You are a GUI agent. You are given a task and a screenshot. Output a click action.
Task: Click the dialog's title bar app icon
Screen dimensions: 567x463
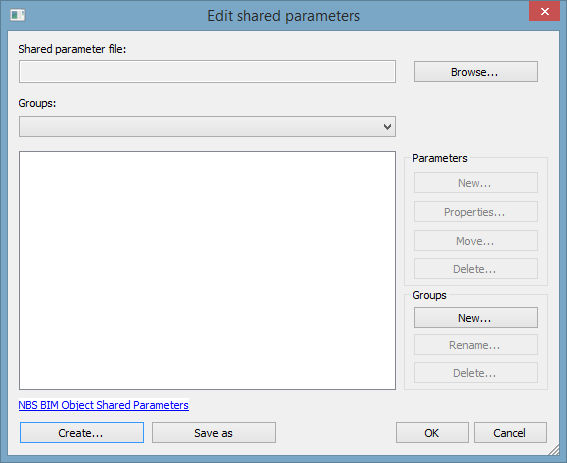tap(17, 15)
